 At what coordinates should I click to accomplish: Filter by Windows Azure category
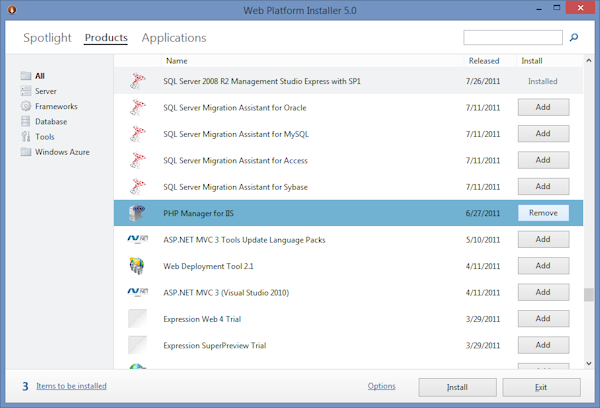coord(62,152)
